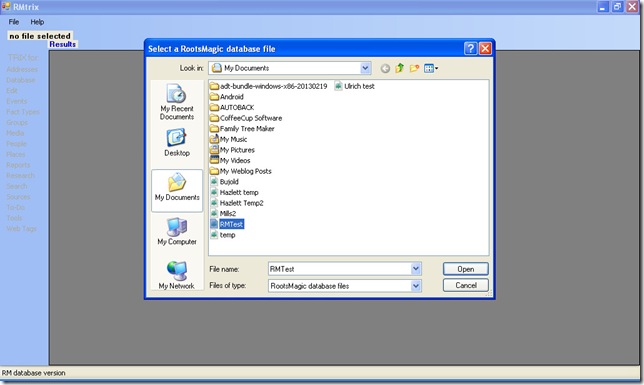Open the File menu
This screenshot has width=644, height=385.
click(x=14, y=22)
